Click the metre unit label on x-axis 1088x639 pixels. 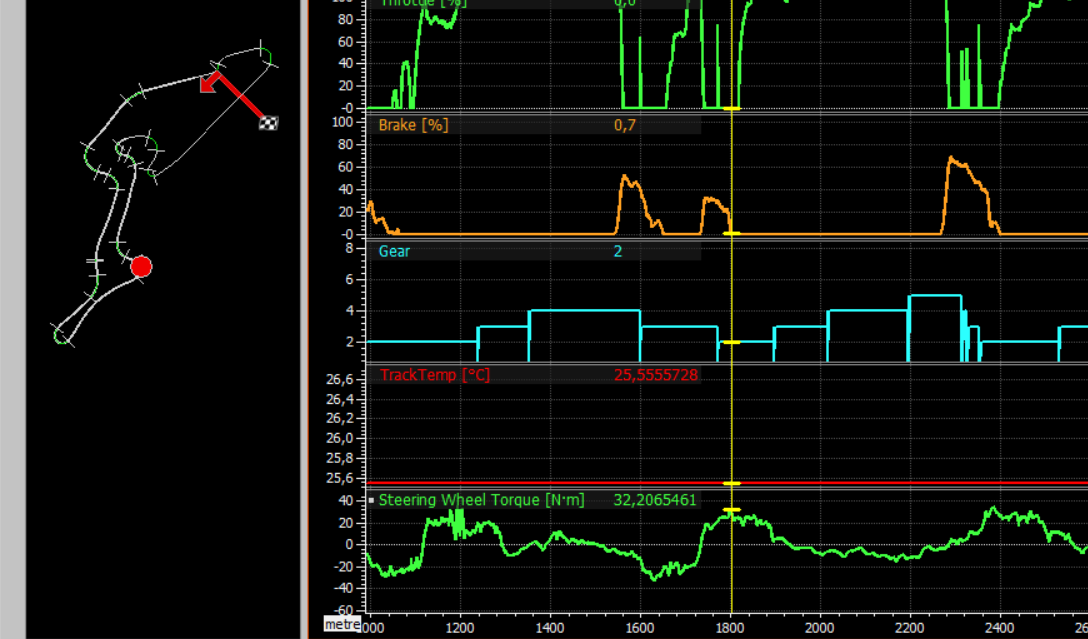click(x=342, y=625)
